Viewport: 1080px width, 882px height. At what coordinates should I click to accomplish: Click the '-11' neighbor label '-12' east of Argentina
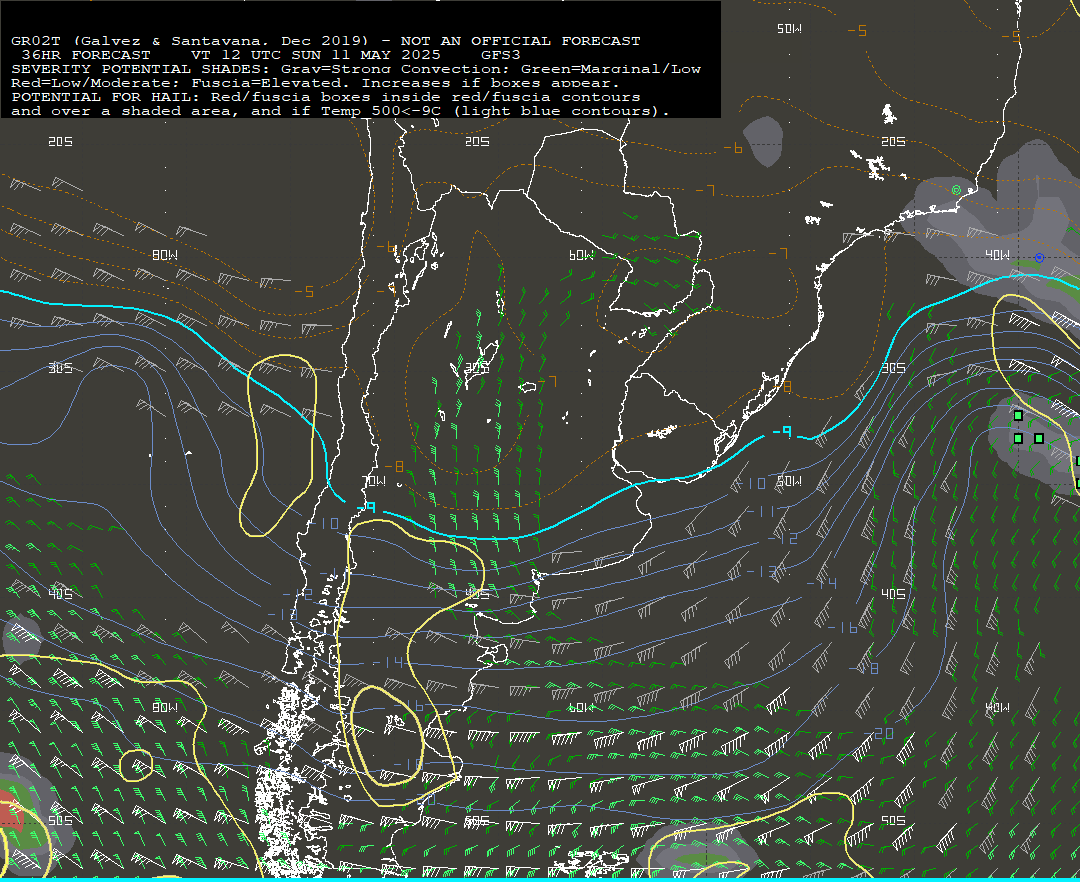(x=783, y=538)
